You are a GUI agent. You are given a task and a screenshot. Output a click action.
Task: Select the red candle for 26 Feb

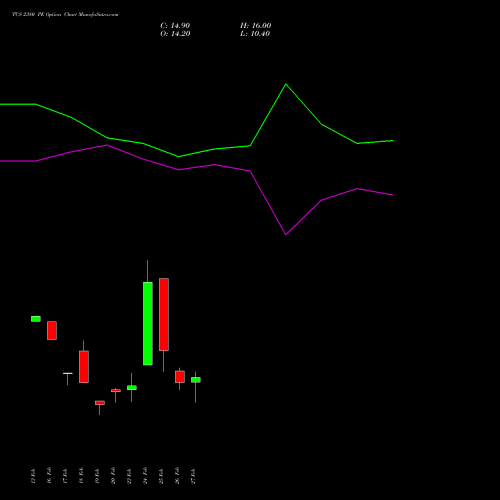click(180, 377)
